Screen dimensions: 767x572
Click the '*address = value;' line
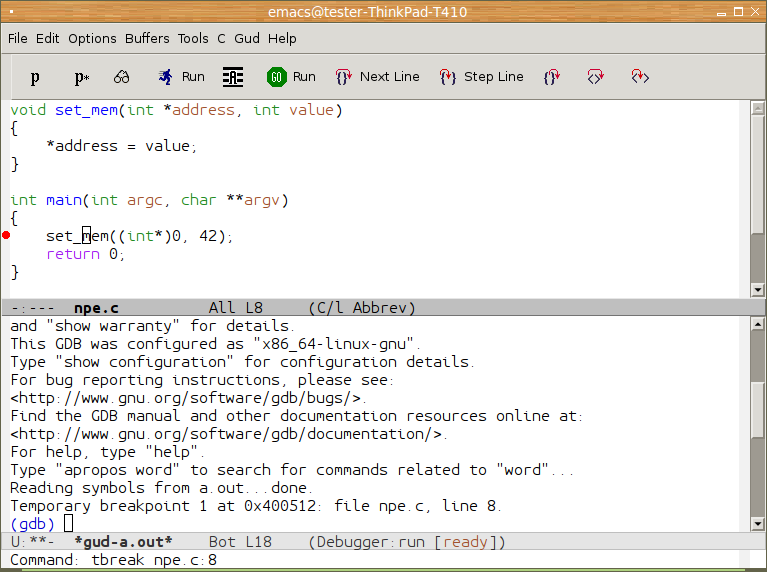[121, 146]
